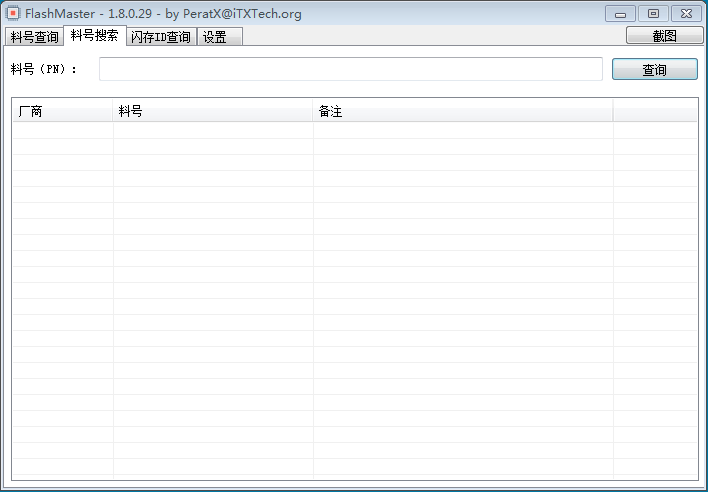Click the FlashMaster app icon in title bar

pyautogui.click(x=14, y=14)
